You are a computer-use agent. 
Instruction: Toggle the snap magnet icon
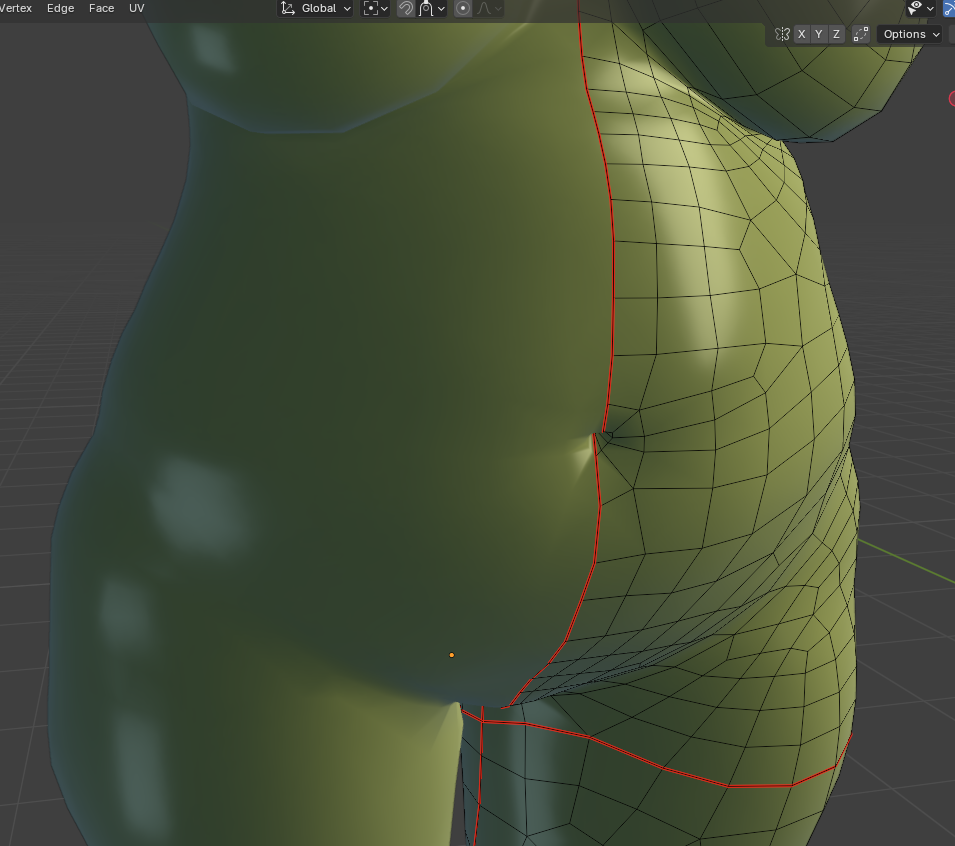click(x=406, y=9)
